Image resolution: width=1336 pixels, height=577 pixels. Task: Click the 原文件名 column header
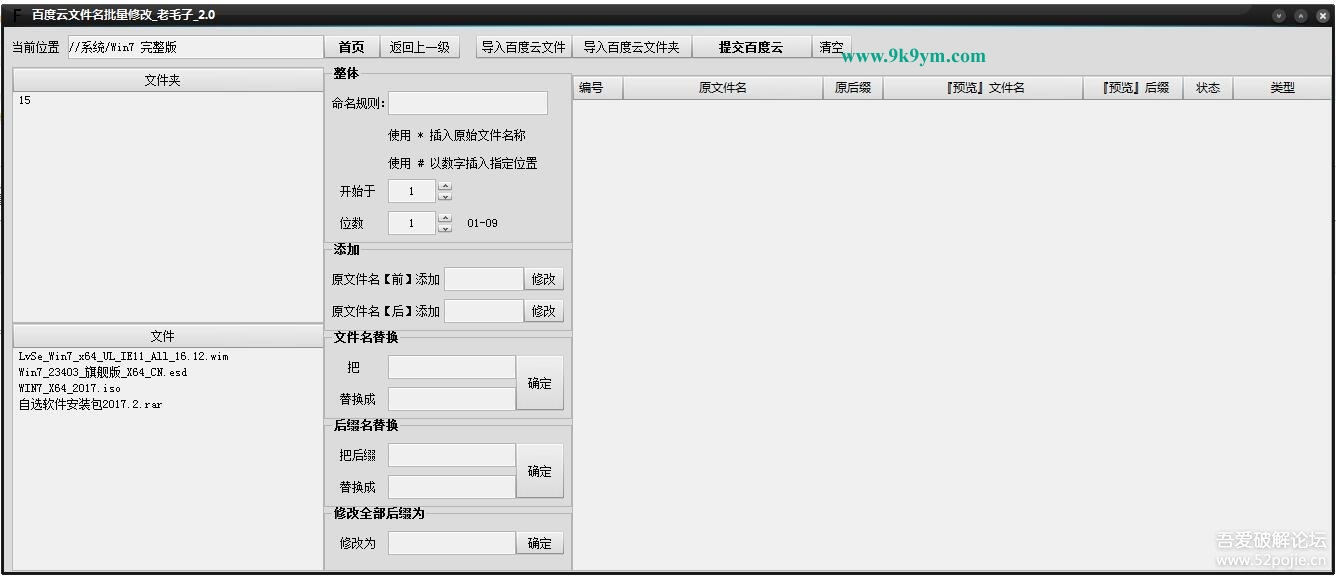point(723,88)
